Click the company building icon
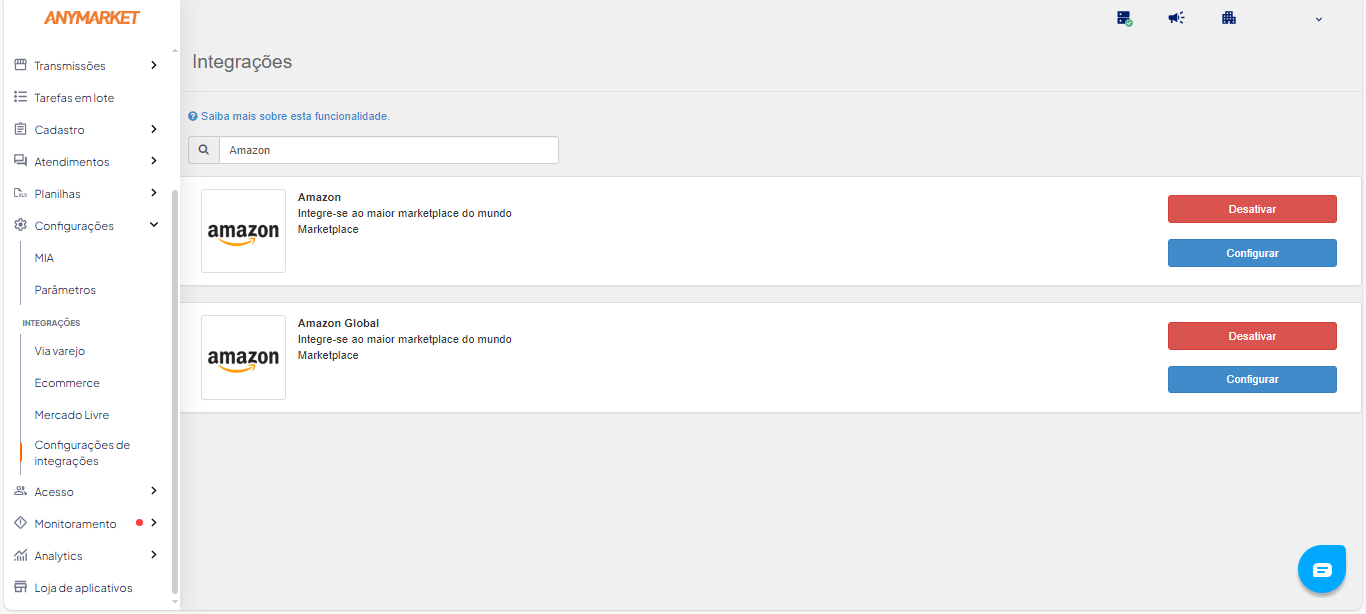Screen dimensions: 1366x614 coord(1229,18)
